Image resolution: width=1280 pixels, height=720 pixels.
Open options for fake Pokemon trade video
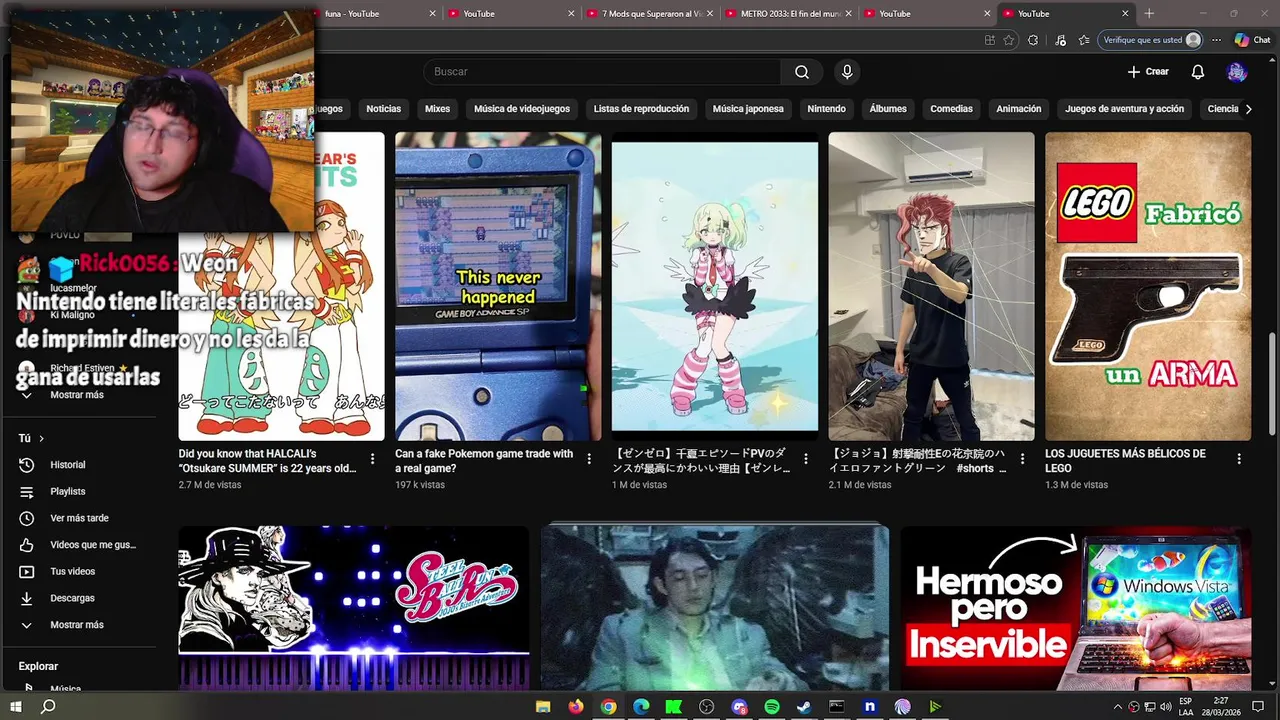tap(589, 459)
